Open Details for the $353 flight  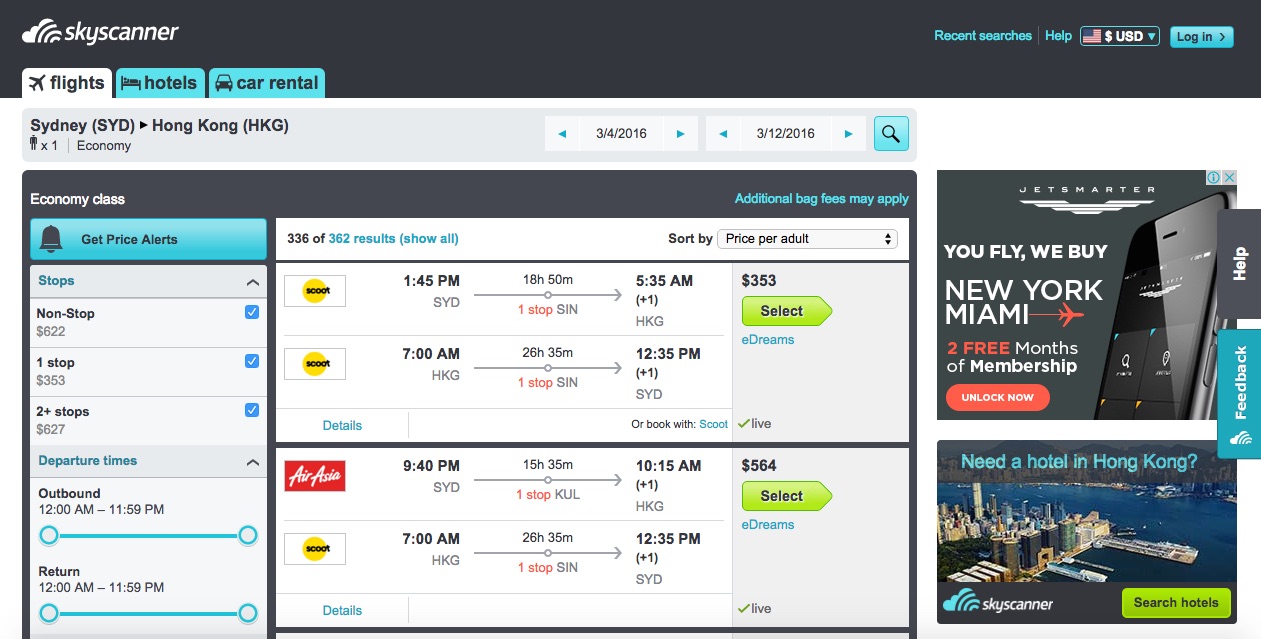342,425
